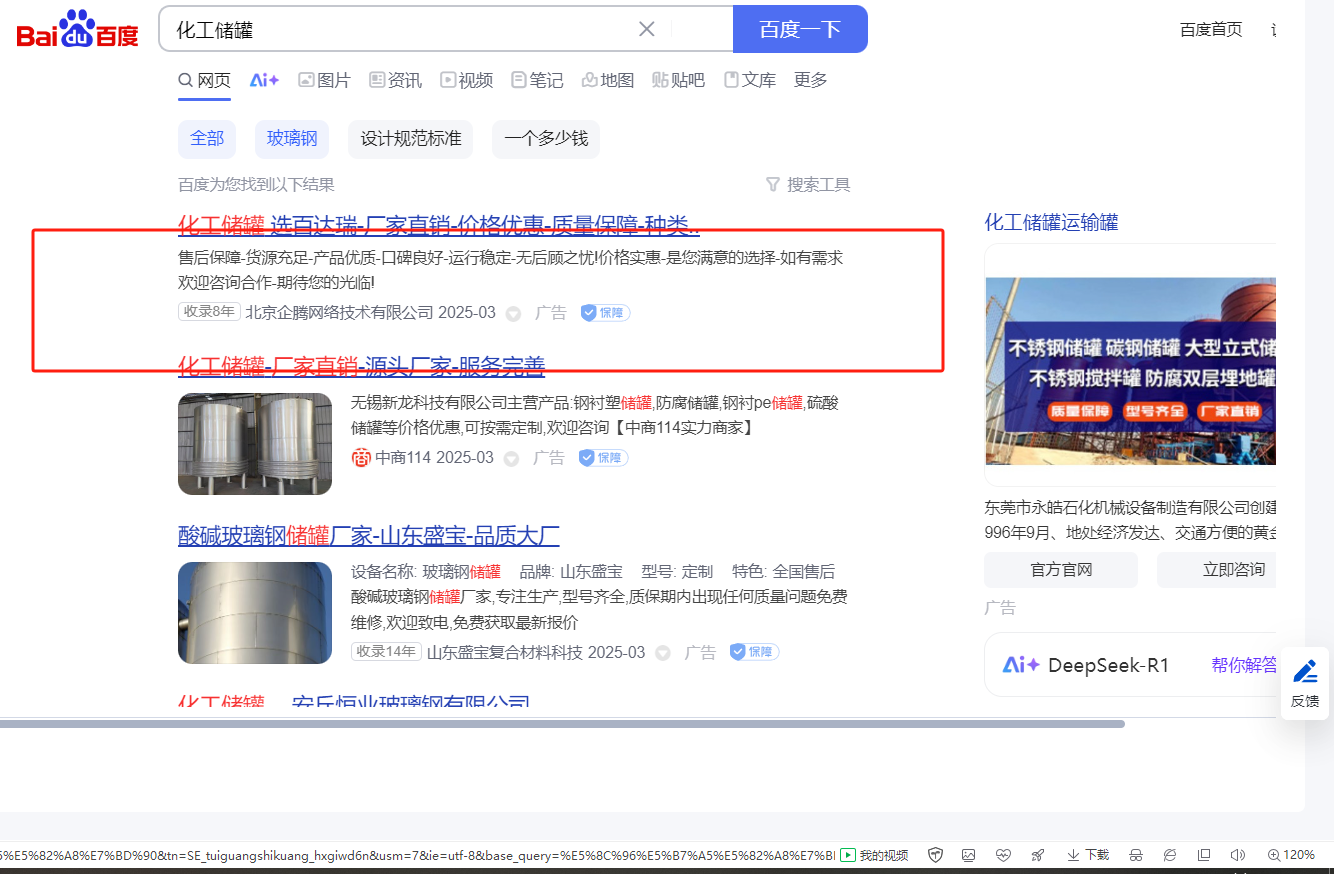
Task: Click the 无锡新龙科技有限公司 description text
Action: [595, 415]
